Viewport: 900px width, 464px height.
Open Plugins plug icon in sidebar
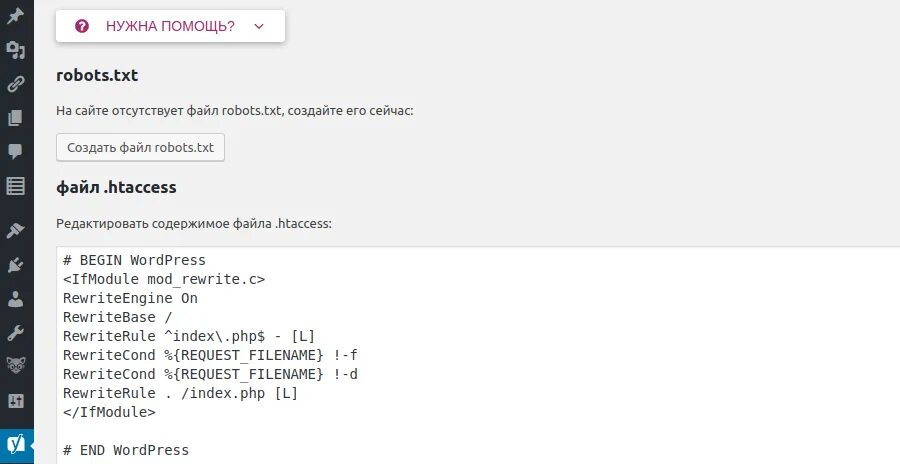(x=15, y=265)
